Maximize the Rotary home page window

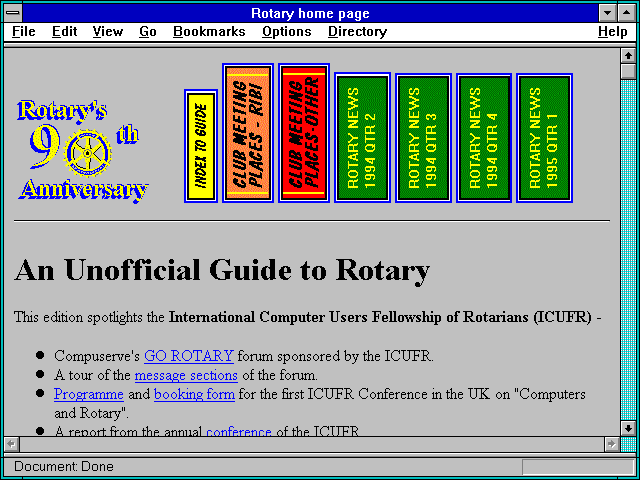pos(627,13)
